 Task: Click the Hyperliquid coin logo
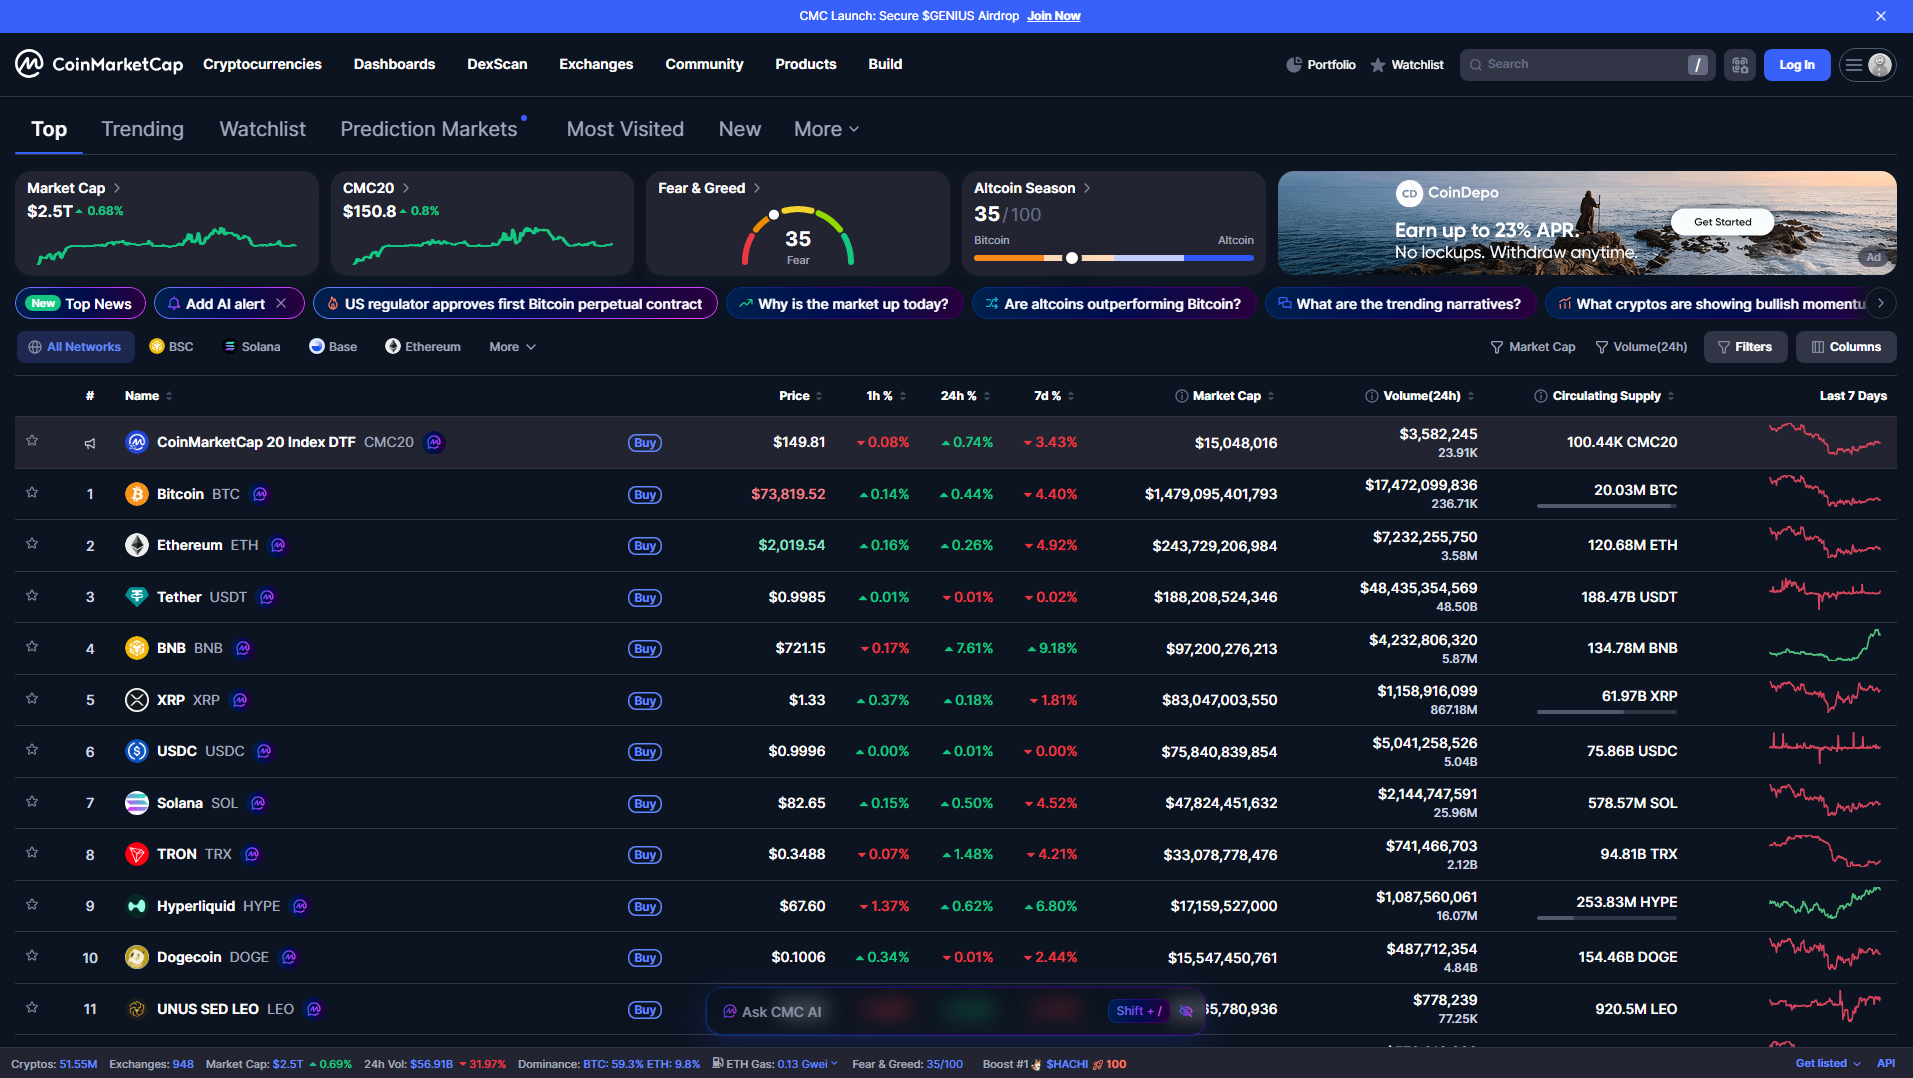tap(137, 906)
